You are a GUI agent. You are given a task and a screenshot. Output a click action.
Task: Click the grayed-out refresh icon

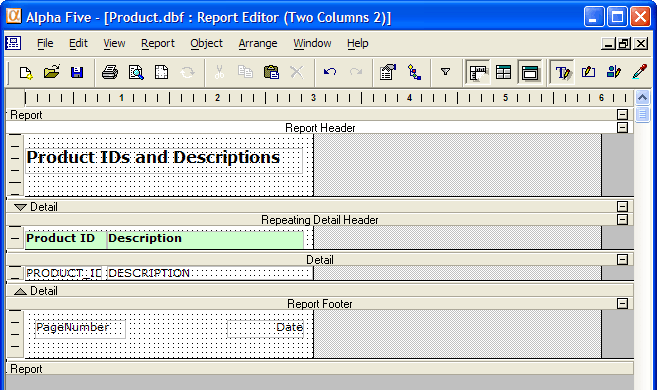tap(187, 73)
